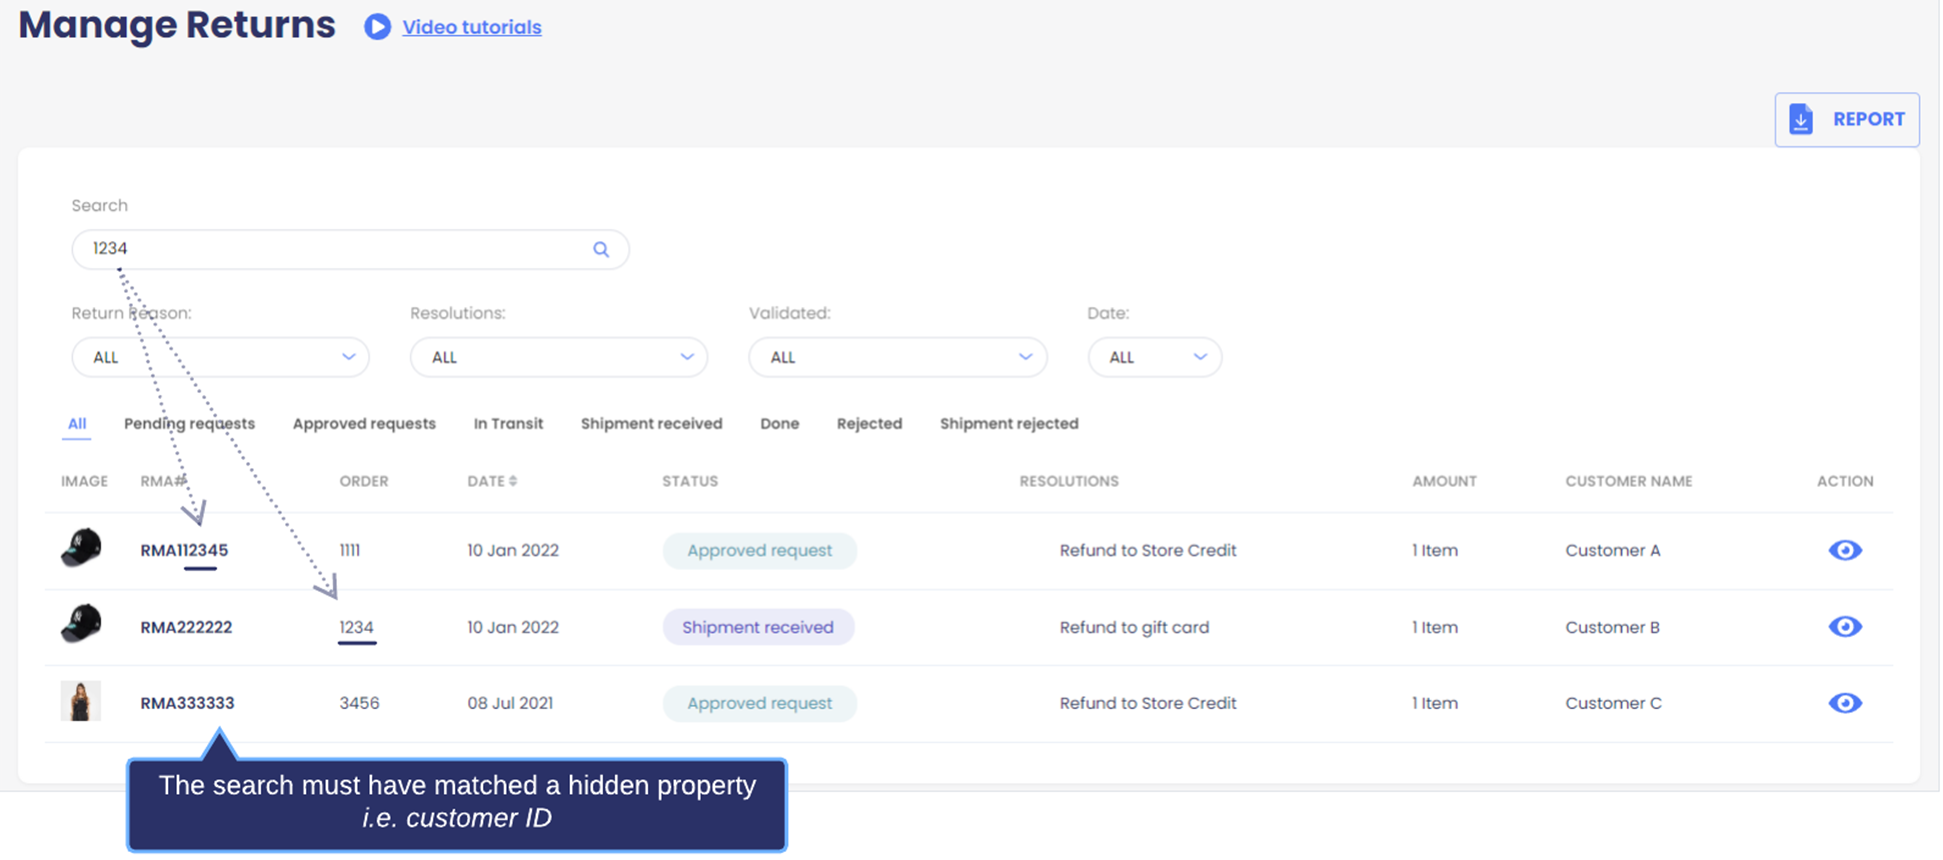This screenshot has width=1943, height=860.
Task: Expand the Resolutions dropdown
Action: 558,357
